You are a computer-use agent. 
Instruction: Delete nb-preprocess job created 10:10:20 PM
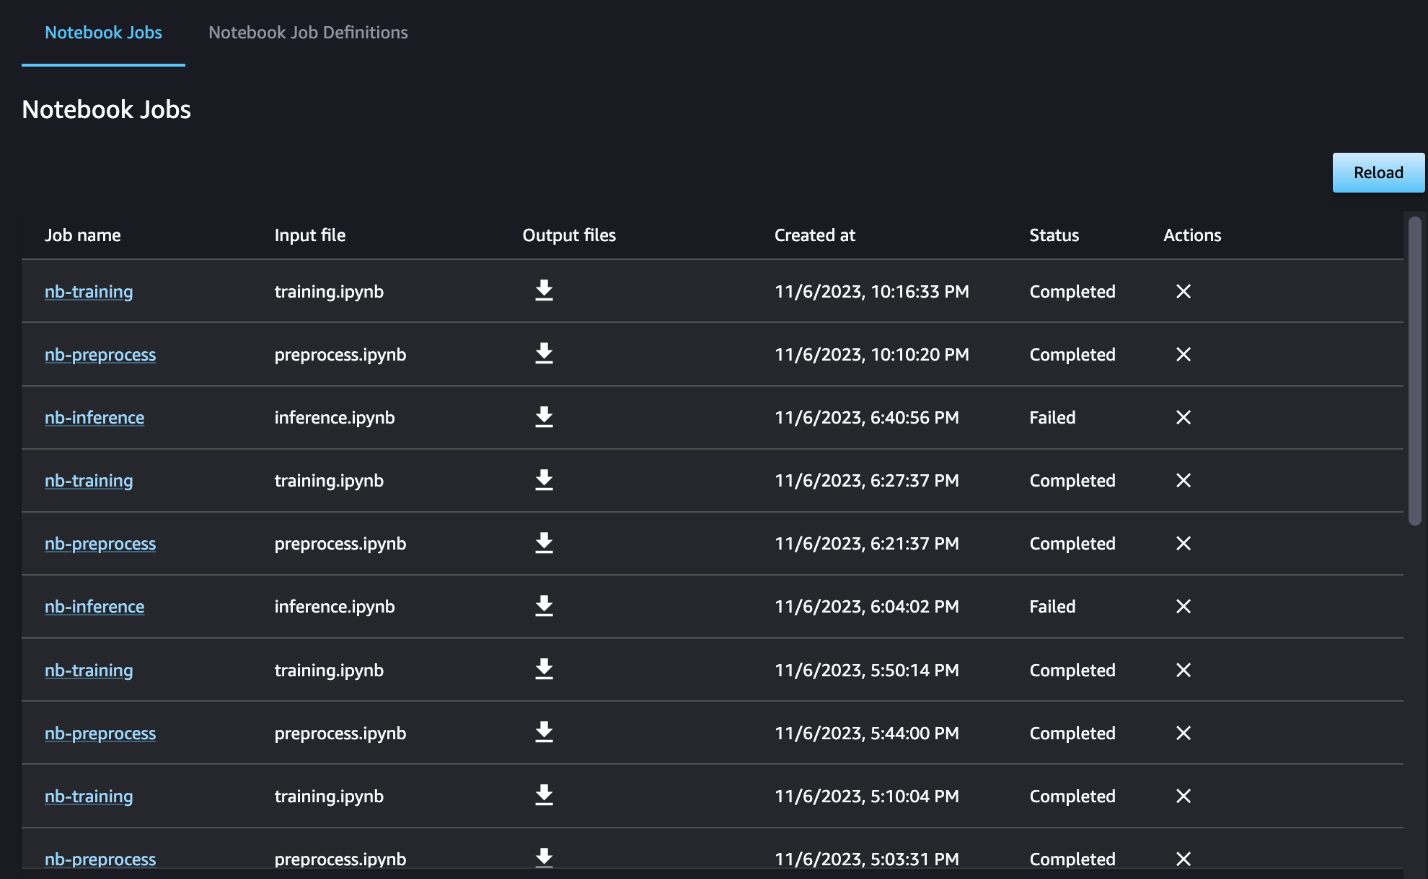(x=1183, y=354)
